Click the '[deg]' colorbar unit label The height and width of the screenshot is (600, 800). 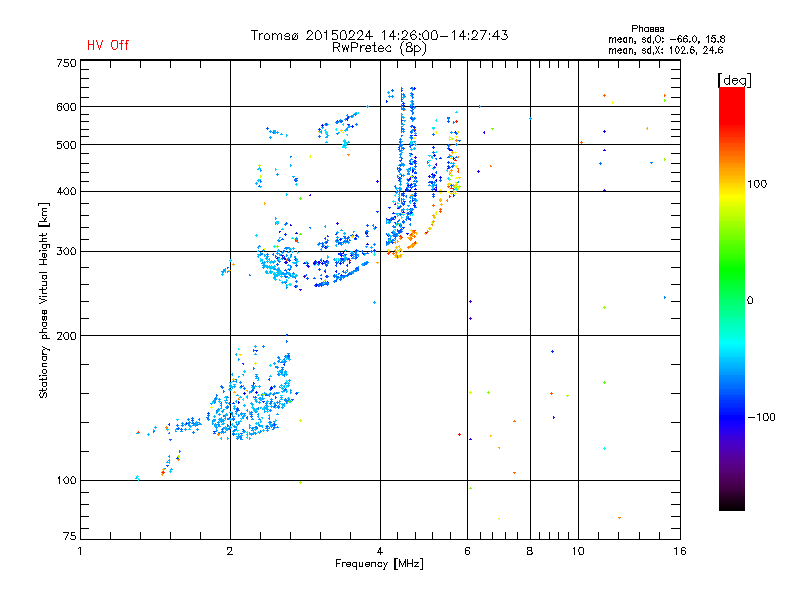coord(734,80)
